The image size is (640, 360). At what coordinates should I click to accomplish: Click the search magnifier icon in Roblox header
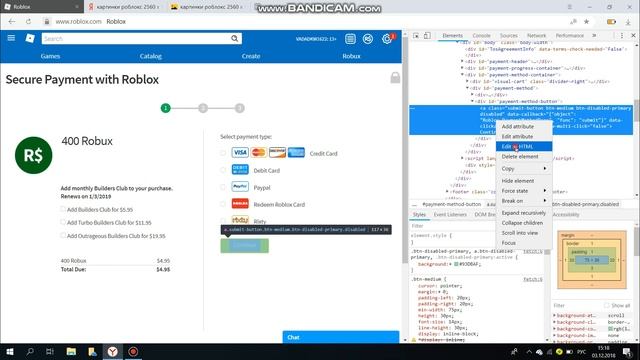[234, 38]
